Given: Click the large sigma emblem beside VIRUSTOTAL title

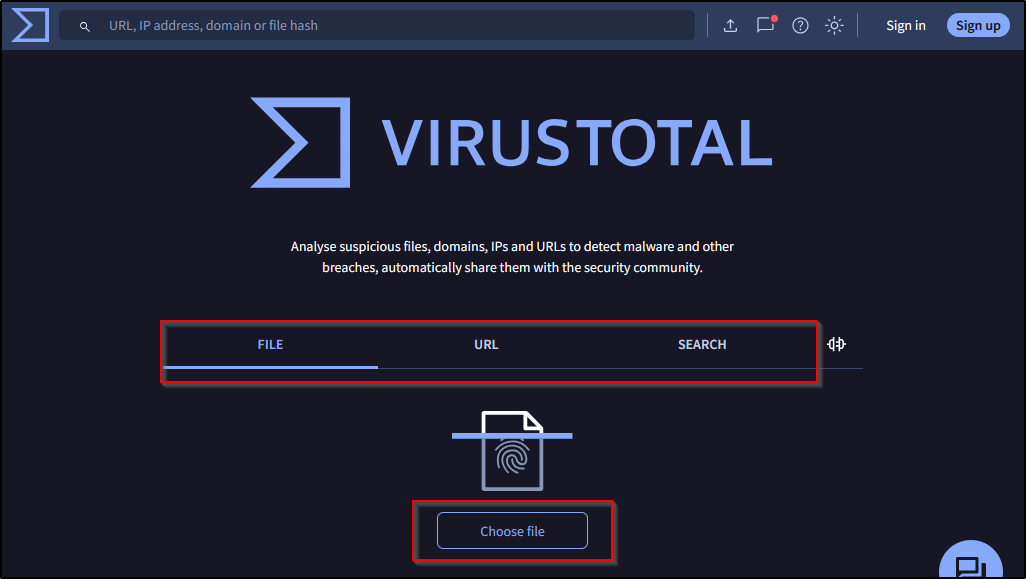Looking at the screenshot, I should tap(301, 142).
